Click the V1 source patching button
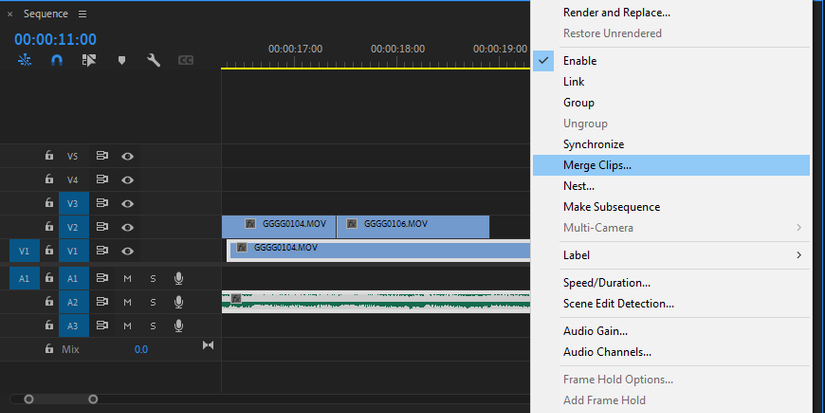Viewport: 825px width, 413px height. point(24,251)
